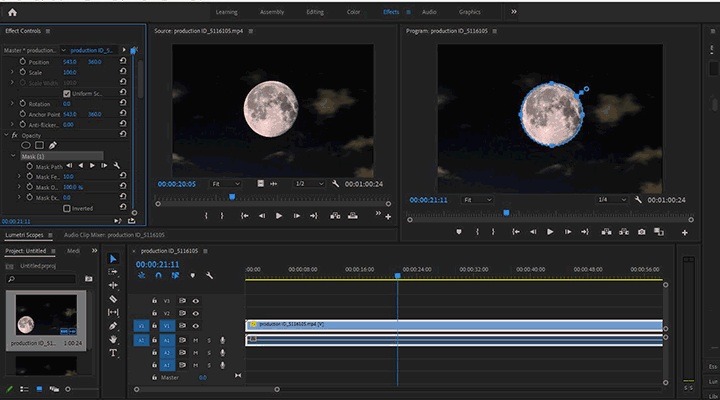Switch to the Color workspace tab
This screenshot has width=720, height=400.
(x=353, y=12)
